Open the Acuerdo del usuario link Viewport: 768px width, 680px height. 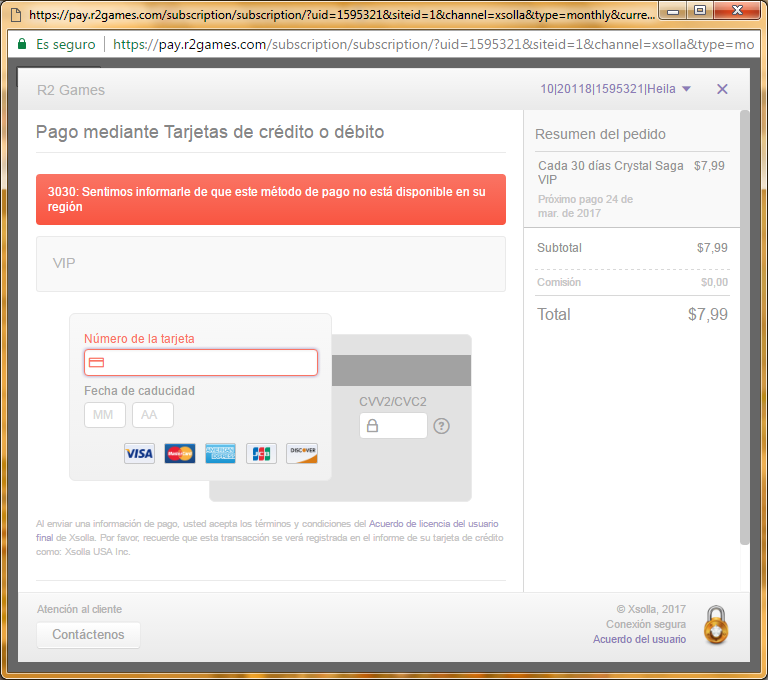(x=639, y=639)
